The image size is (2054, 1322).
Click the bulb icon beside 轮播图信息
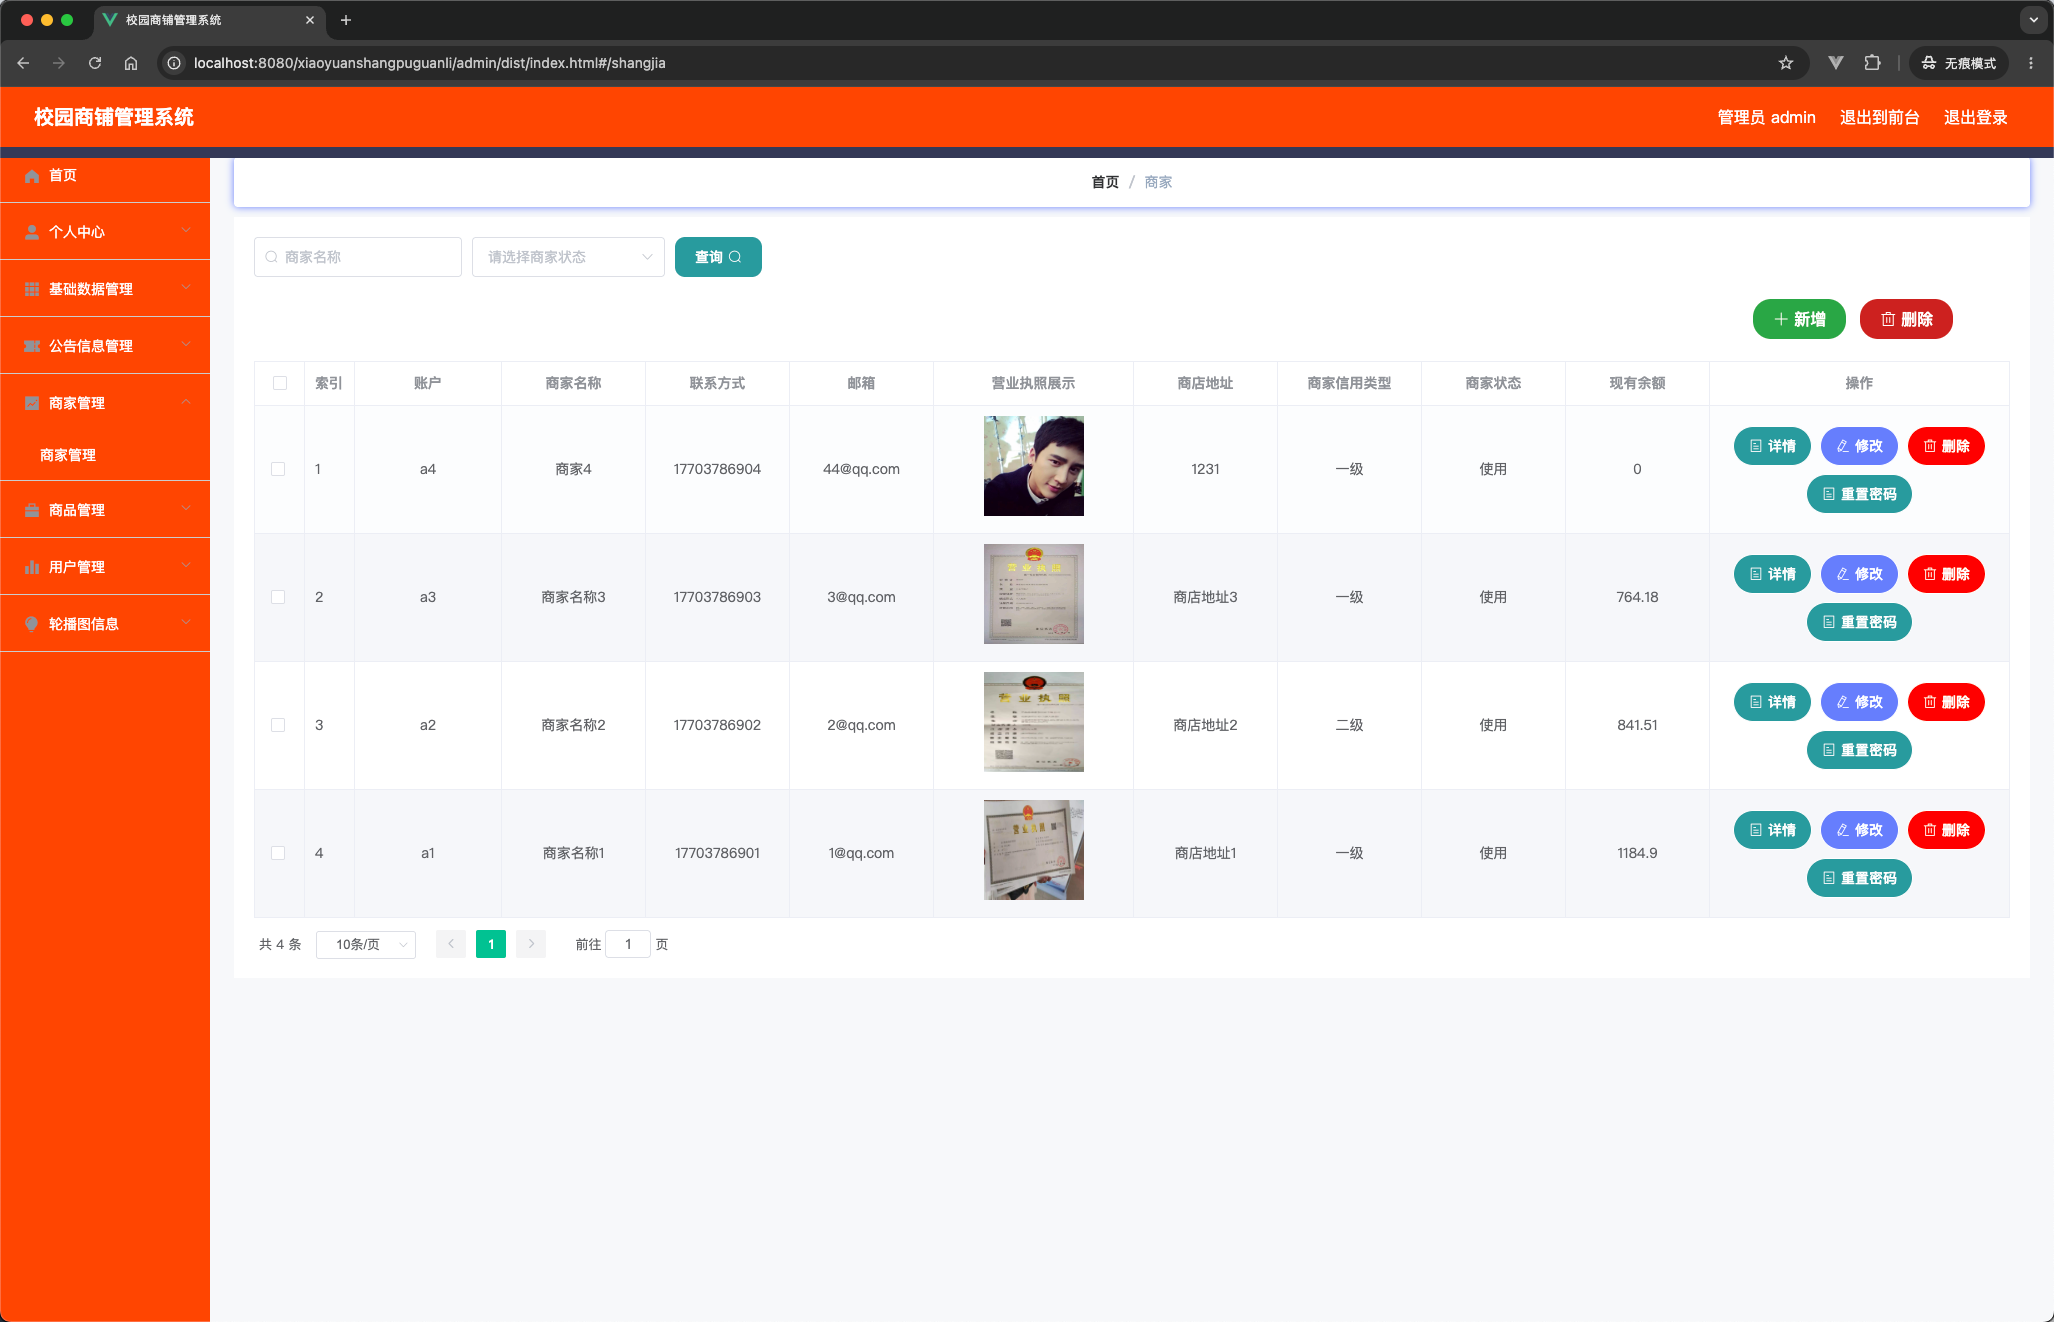tap(32, 624)
